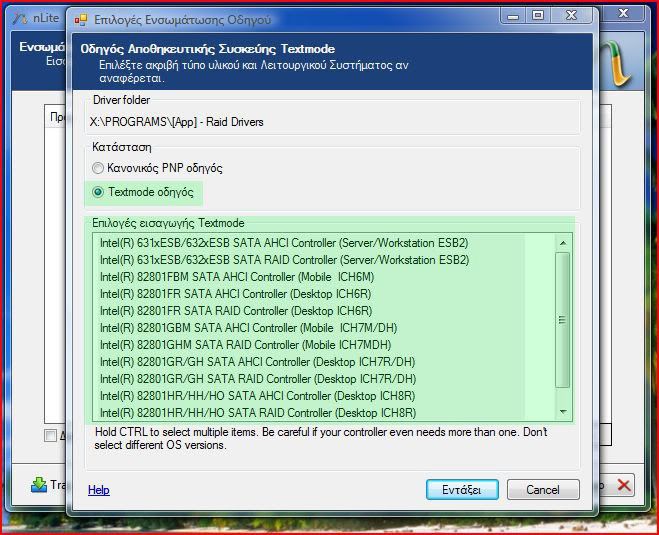The width and height of the screenshot is (659, 535).
Task: Minimize the driver integration dialog
Action: tap(514, 15)
